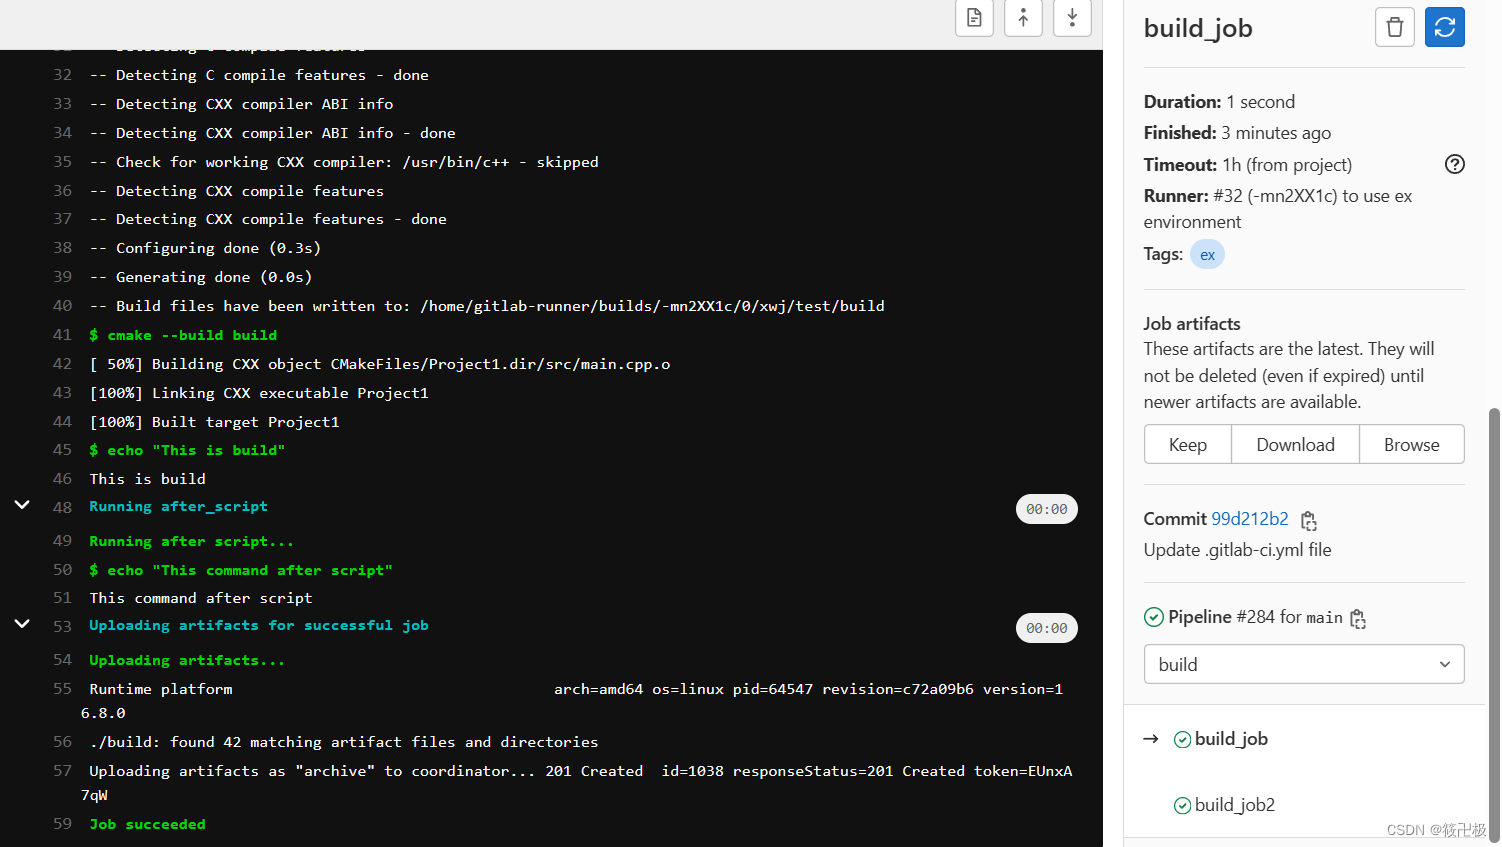Collapse the 'Uploading artifacts for successful job' section

coord(22,624)
